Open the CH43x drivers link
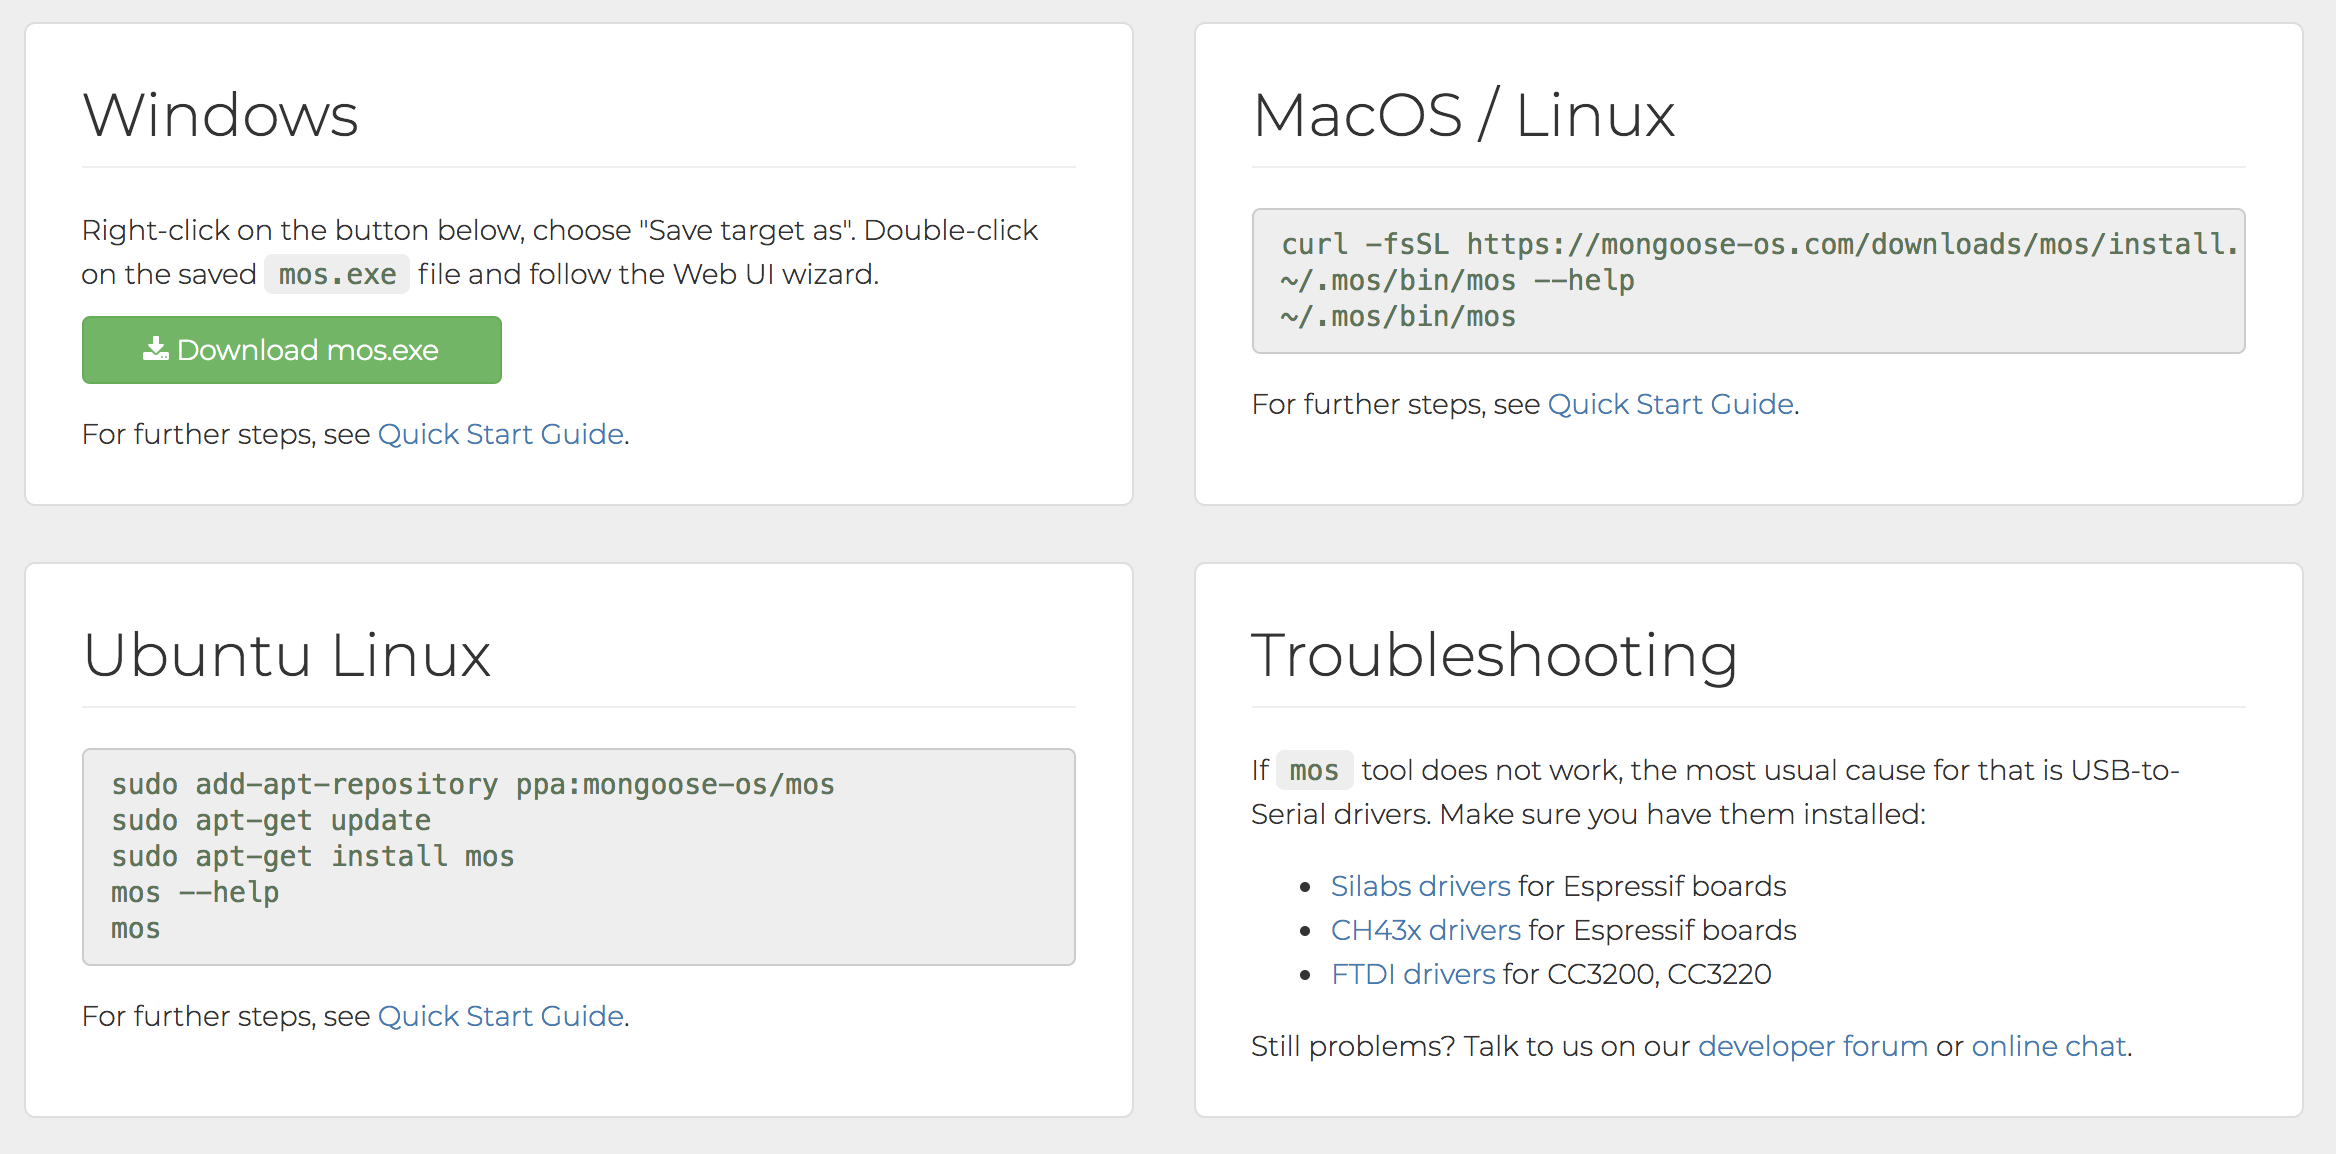The image size is (2336, 1154). 1425,929
